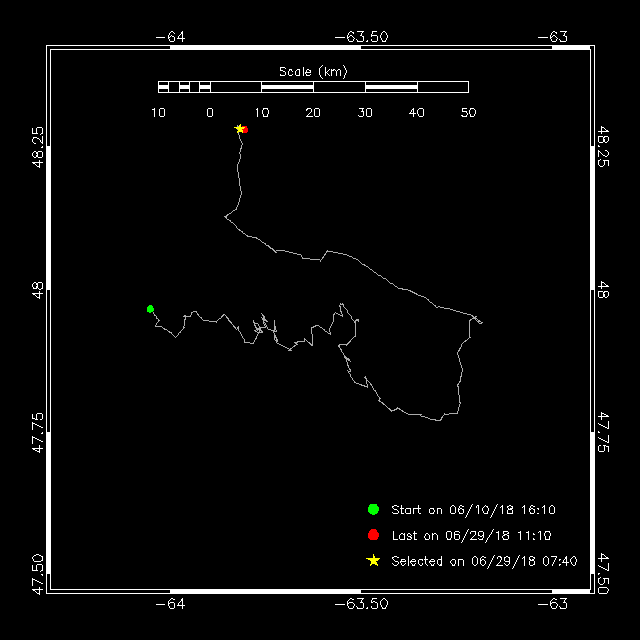Click the red last-position marker on the map

245,130
